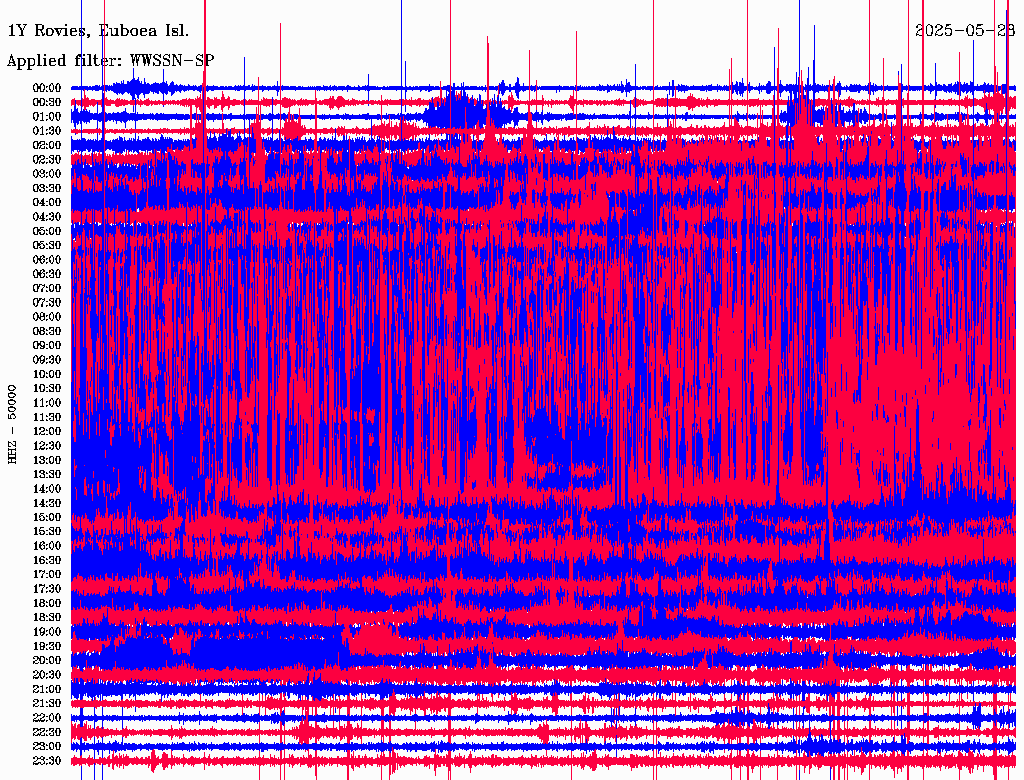Click the date label in top-right corner
Screen dimensions: 1024x780
click(x=965, y=30)
